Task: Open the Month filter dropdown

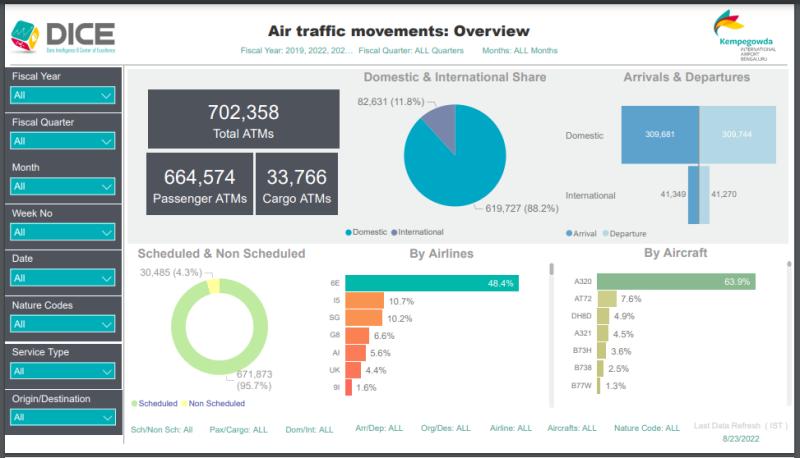Action: click(62, 187)
